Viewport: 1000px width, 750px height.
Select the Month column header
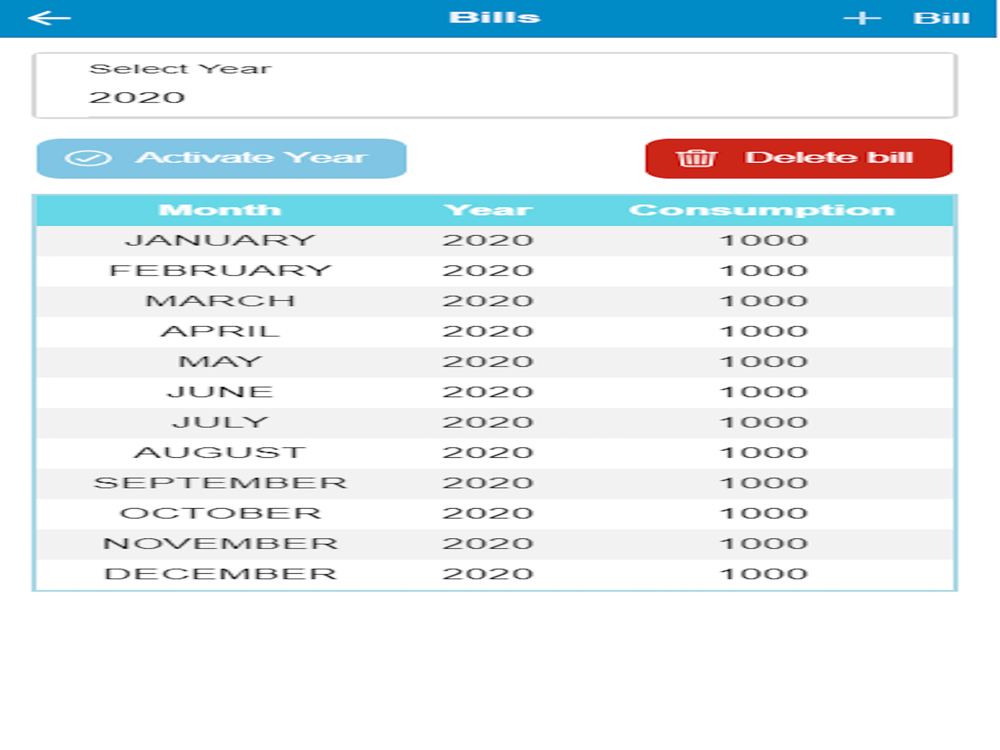(220, 210)
